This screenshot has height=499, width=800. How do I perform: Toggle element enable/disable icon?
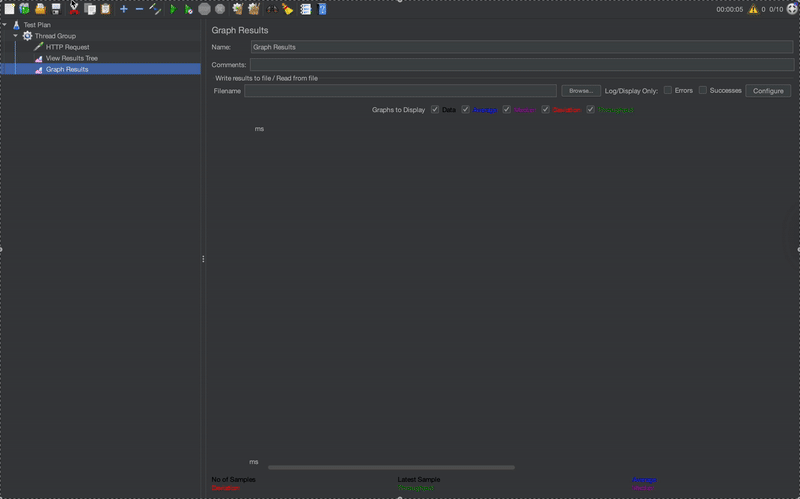155,9
